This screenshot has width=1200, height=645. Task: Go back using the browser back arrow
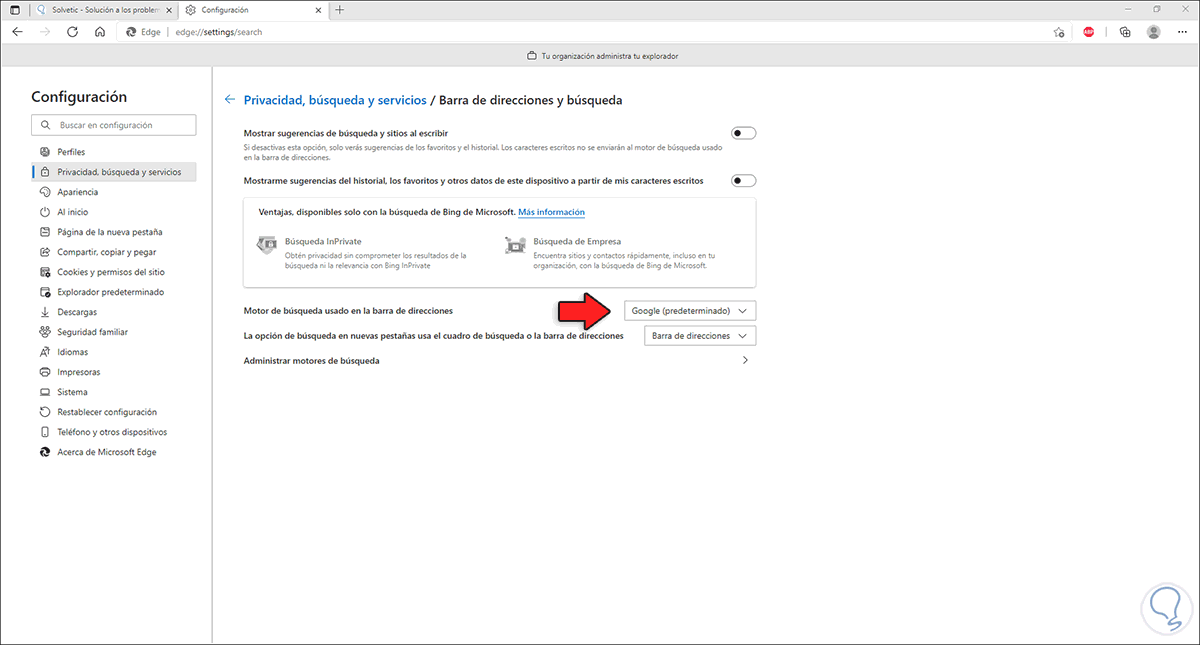pyautogui.click(x=17, y=32)
